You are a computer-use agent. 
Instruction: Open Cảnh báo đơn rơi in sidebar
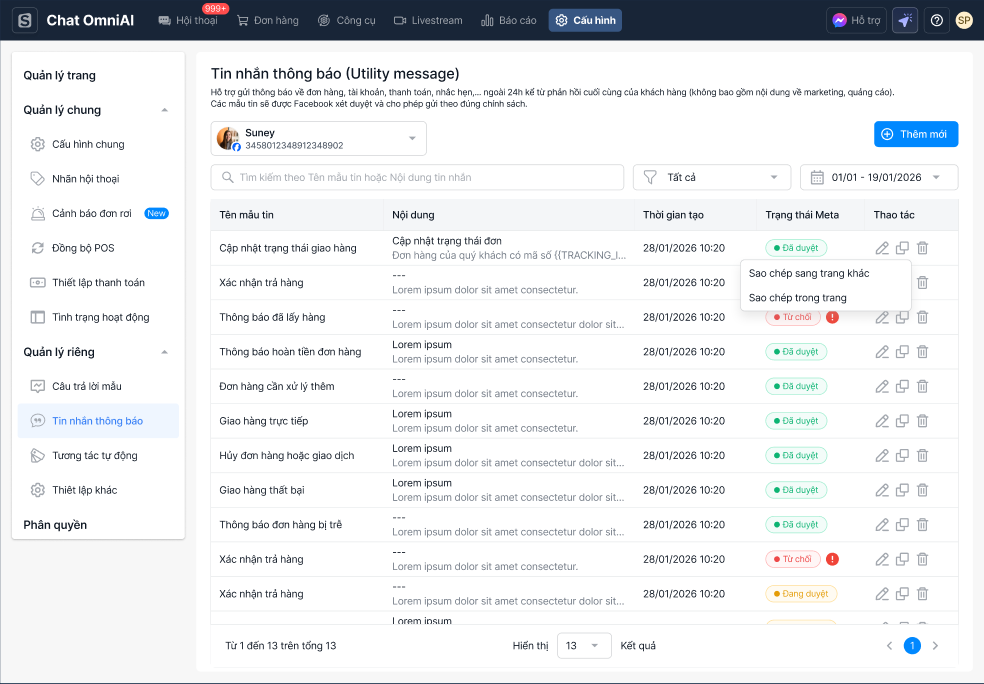point(92,213)
